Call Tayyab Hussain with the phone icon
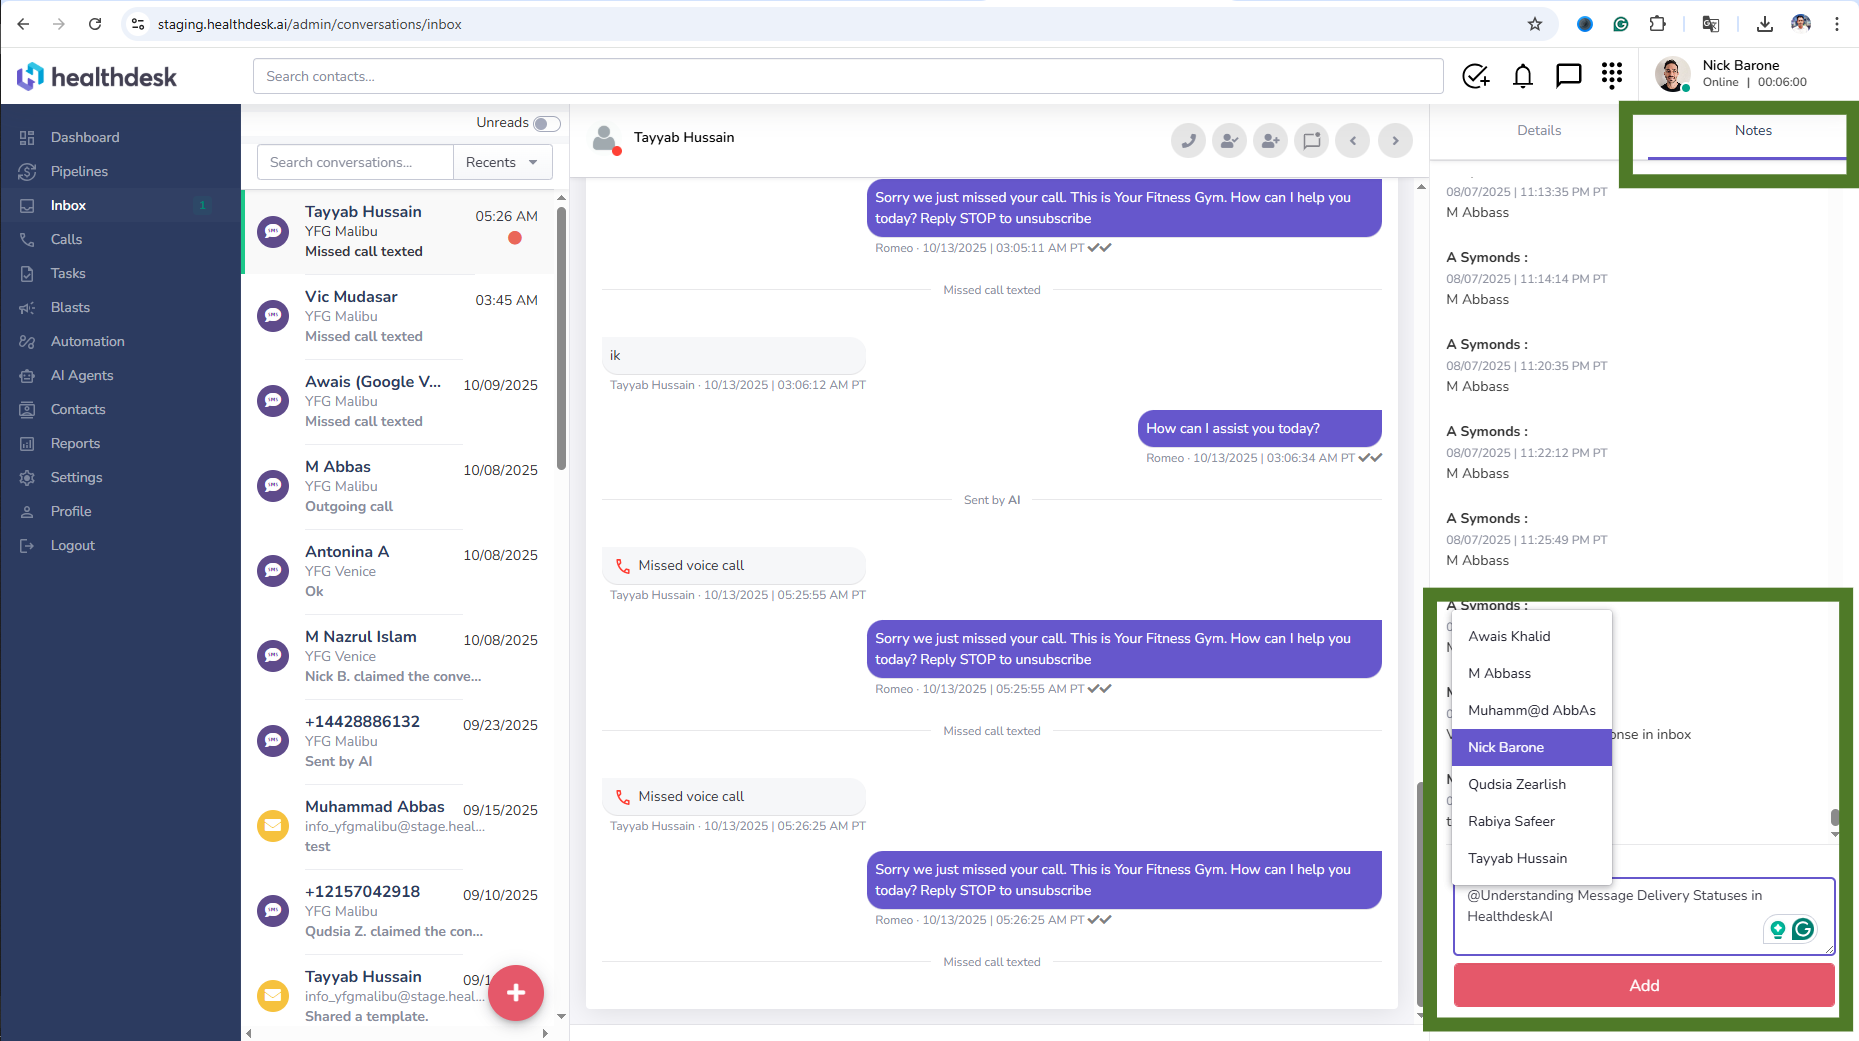Screen dimensions: 1859x1041 (x=1188, y=141)
